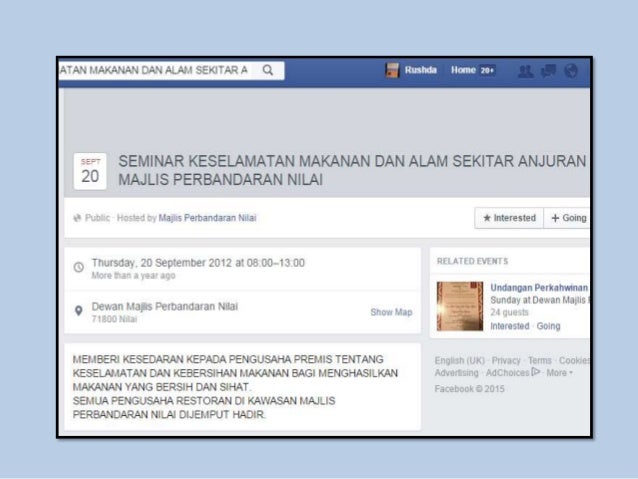
Task: Open host Majlis Perbandaran Nilai page
Action: pyautogui.click(x=208, y=218)
